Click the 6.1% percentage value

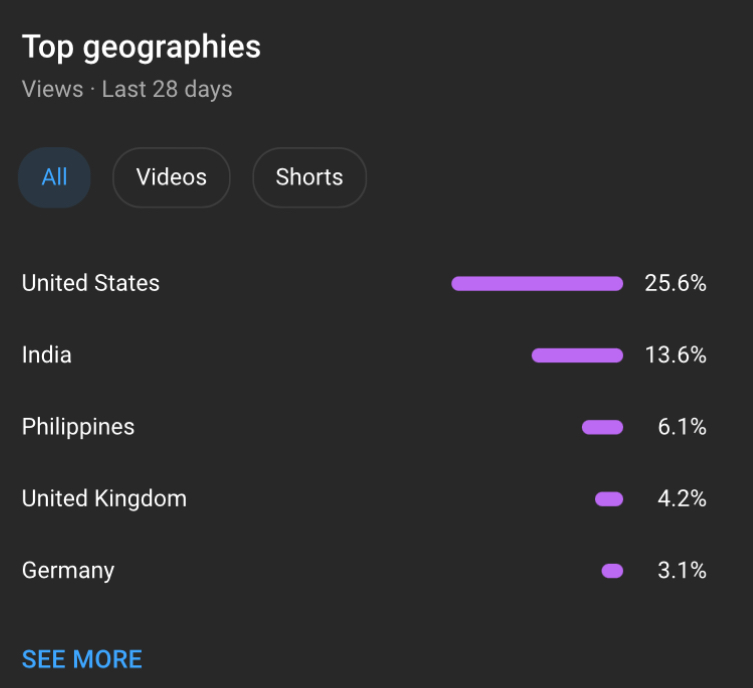point(682,427)
